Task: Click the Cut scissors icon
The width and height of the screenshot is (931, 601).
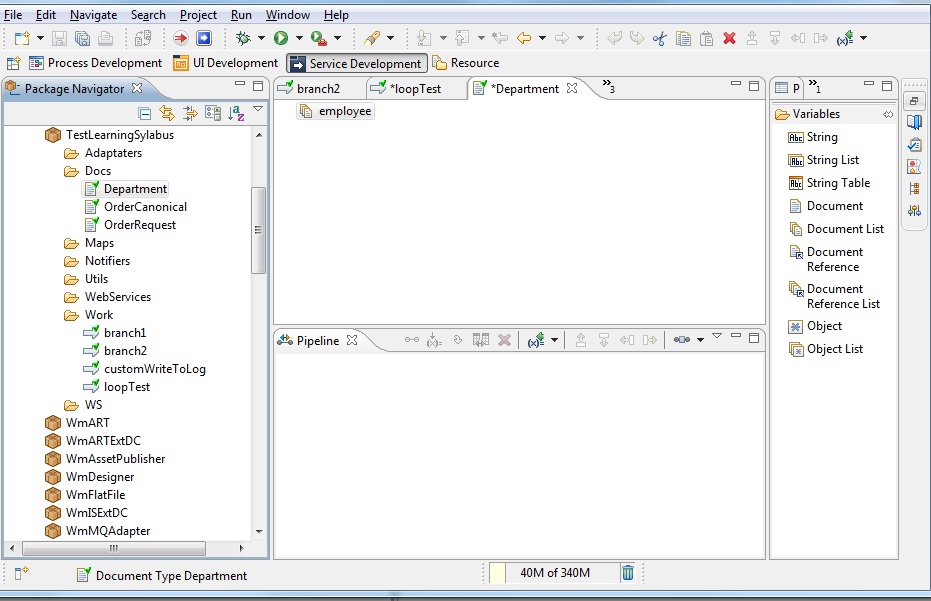Action: point(659,39)
